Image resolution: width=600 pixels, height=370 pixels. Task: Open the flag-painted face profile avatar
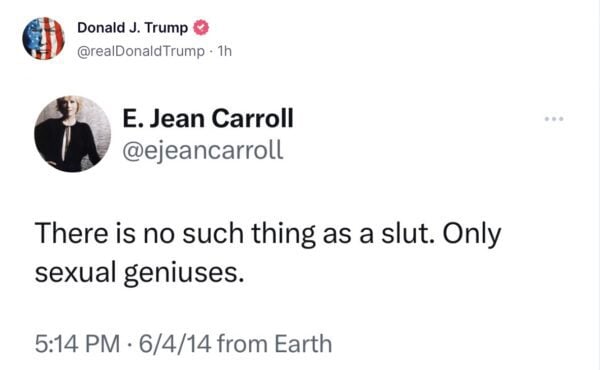43,38
